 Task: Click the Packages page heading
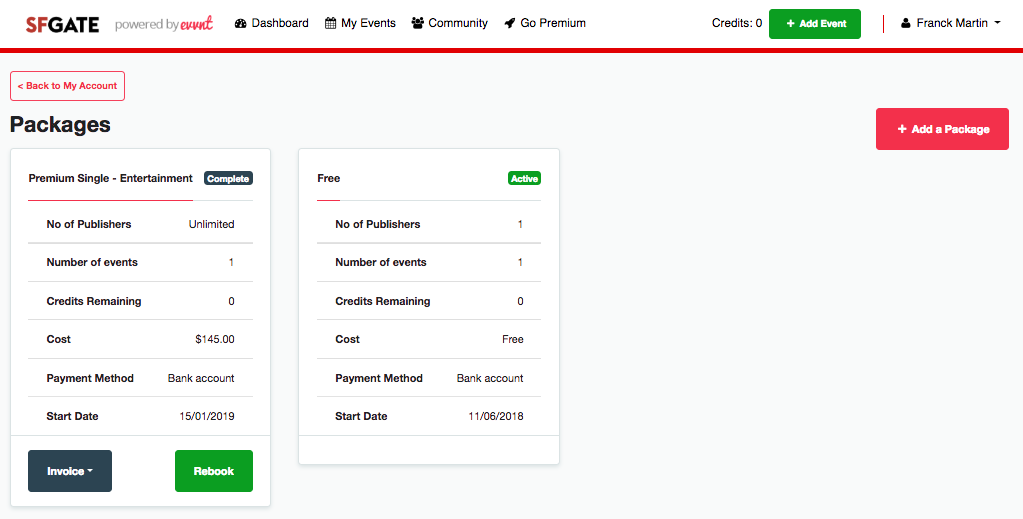60,124
